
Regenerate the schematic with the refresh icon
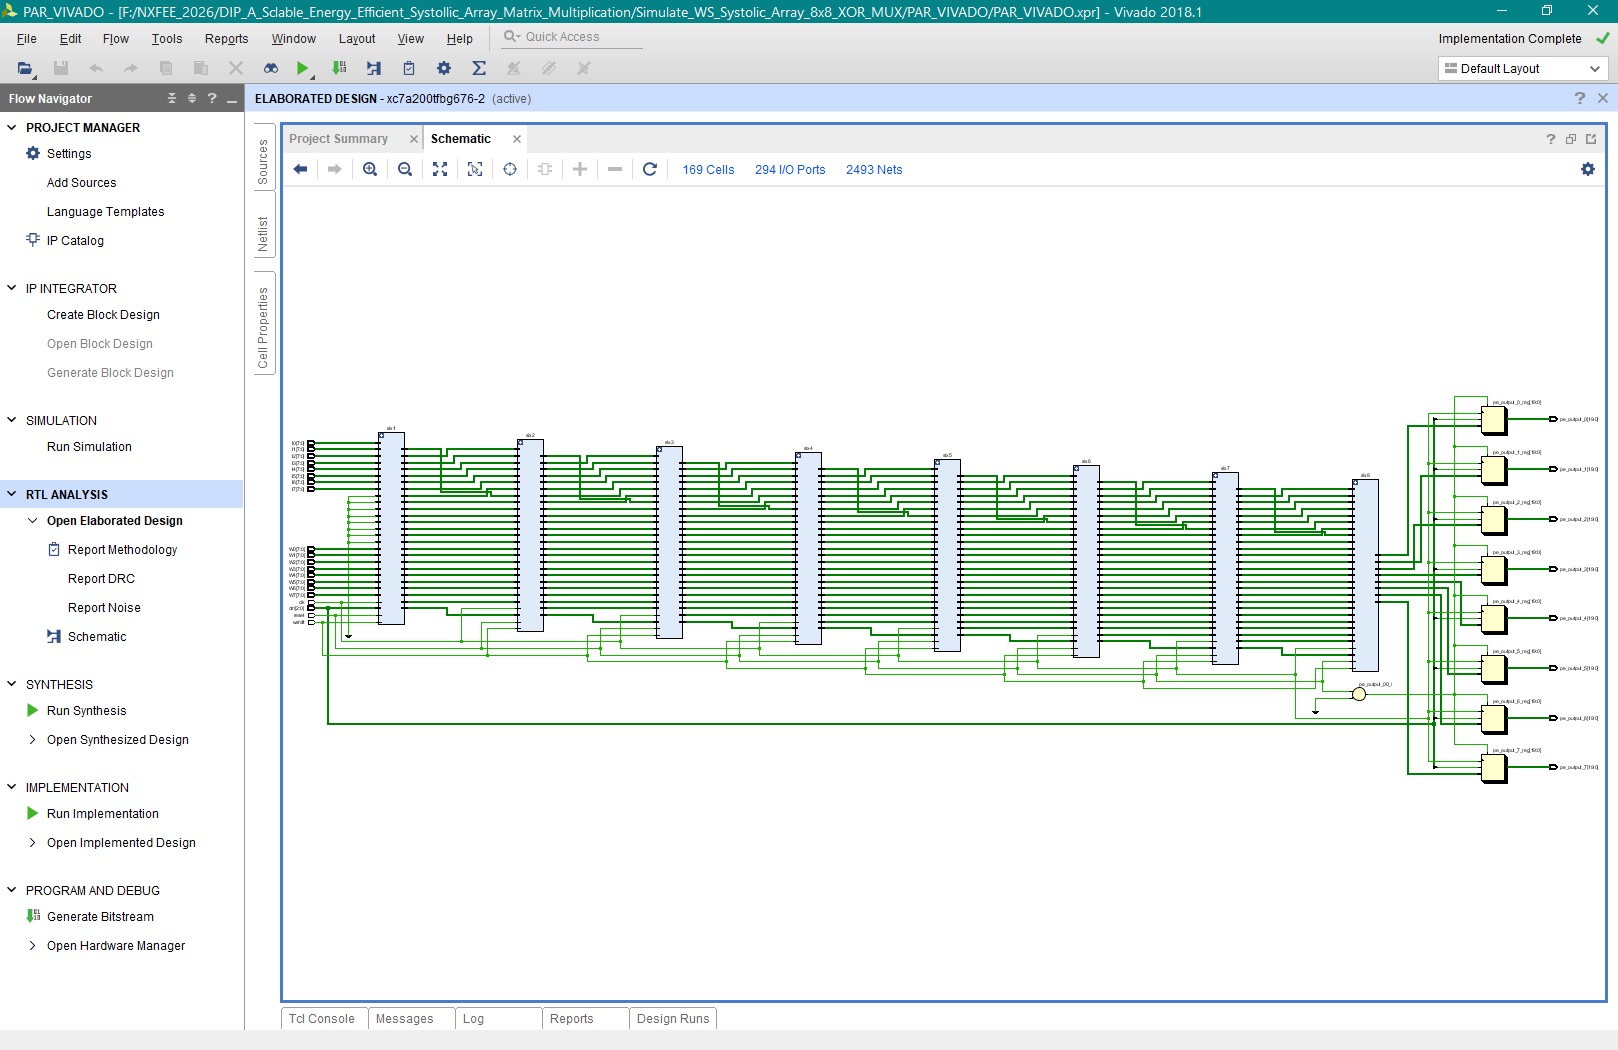(650, 170)
